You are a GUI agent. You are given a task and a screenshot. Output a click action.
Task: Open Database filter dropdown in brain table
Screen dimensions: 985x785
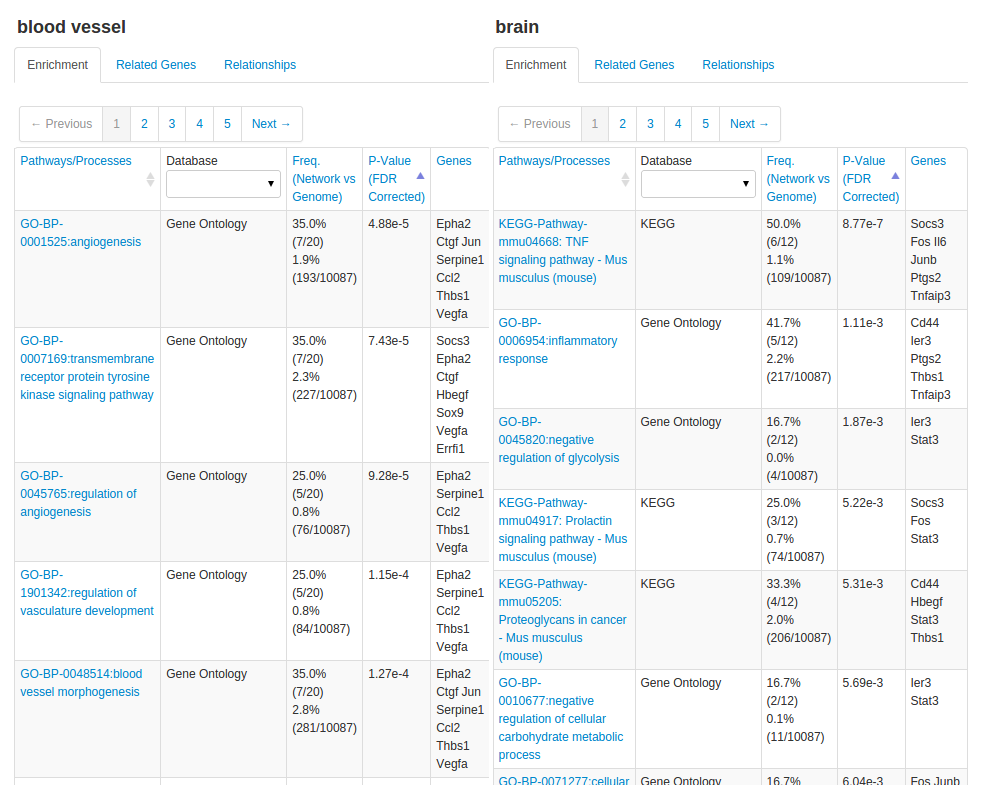point(698,184)
